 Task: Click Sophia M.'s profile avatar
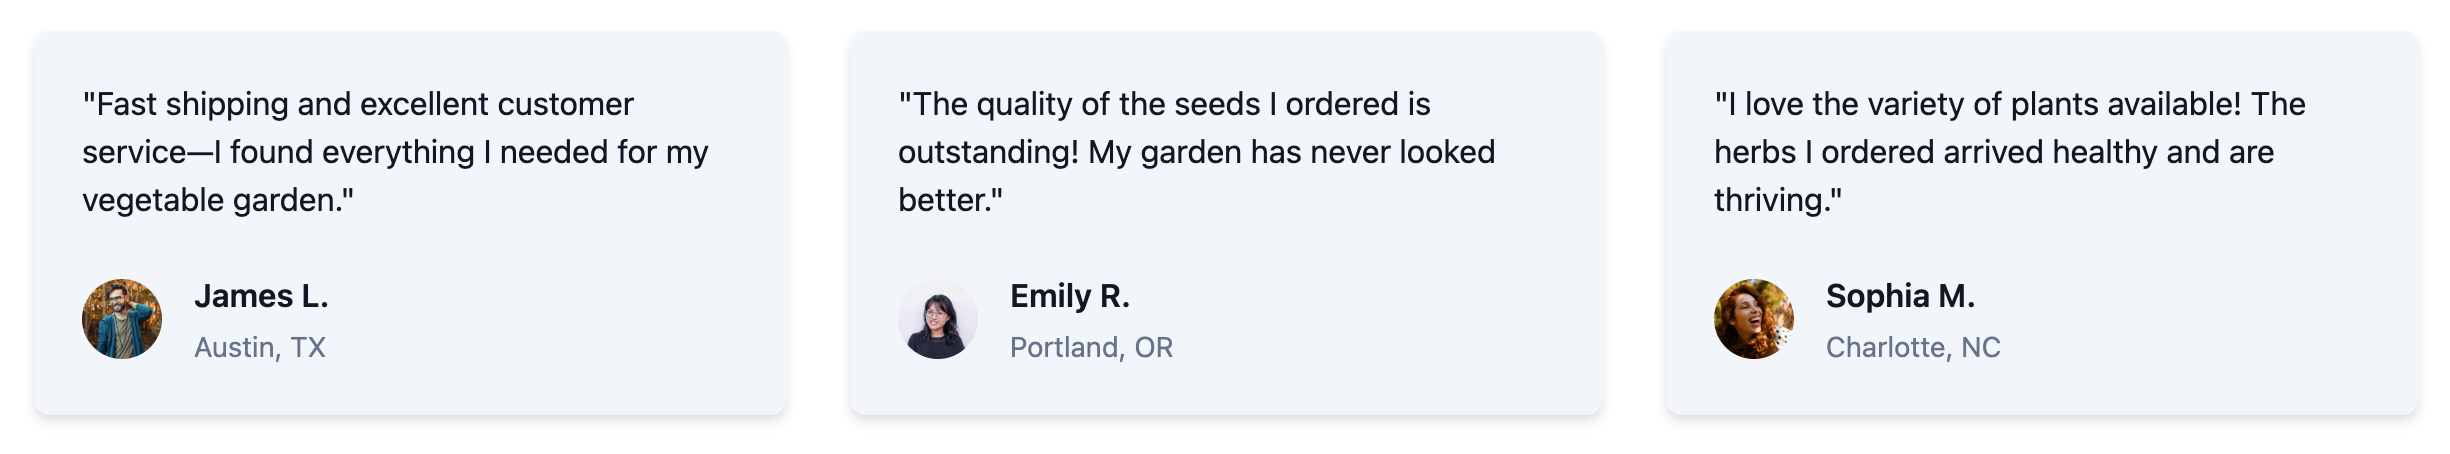click(x=1754, y=319)
